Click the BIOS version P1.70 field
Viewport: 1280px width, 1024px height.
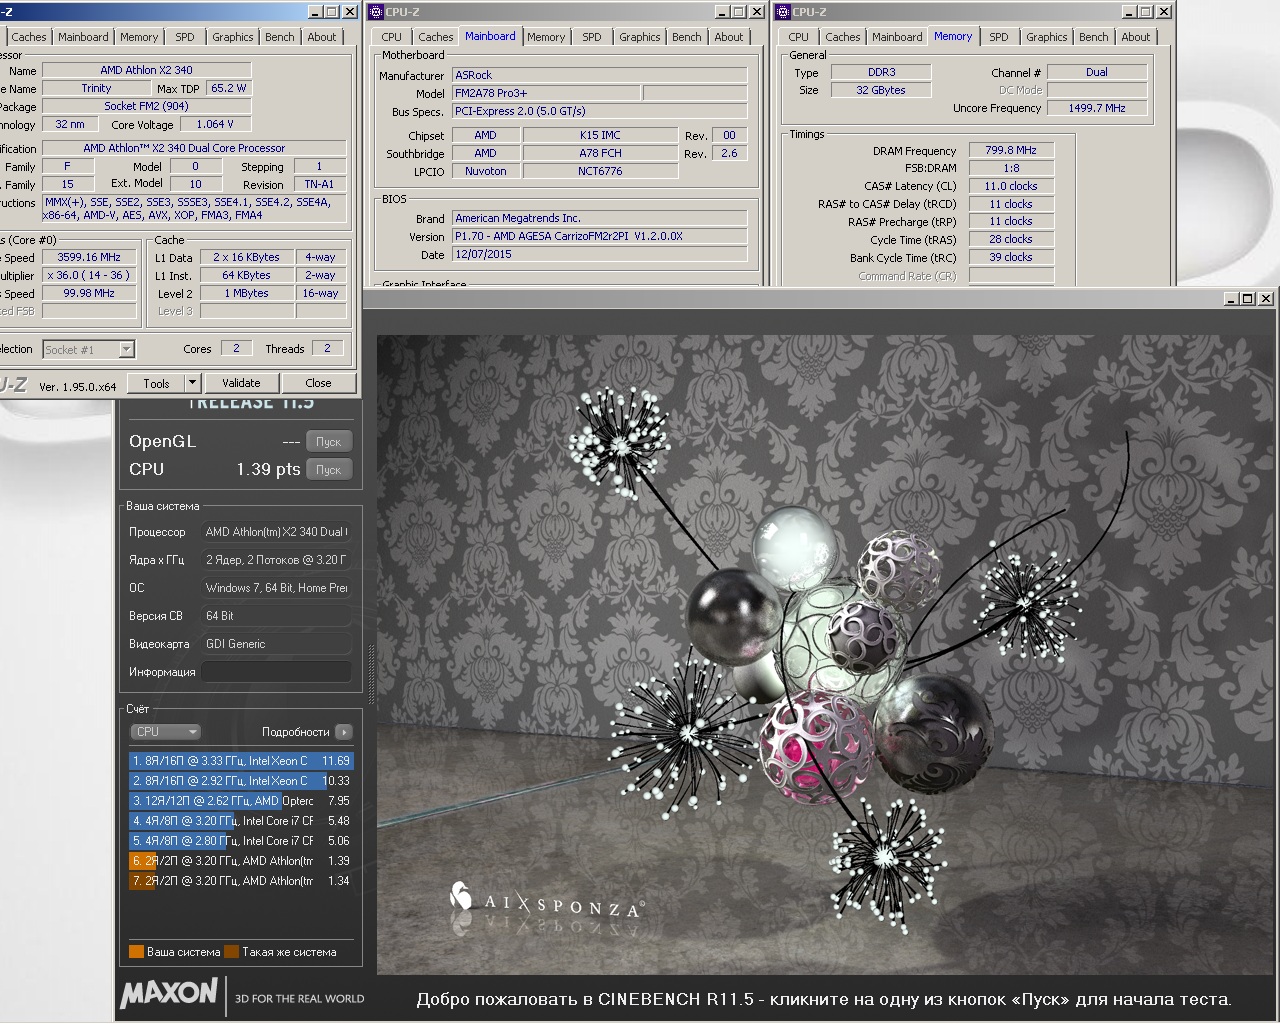[599, 236]
